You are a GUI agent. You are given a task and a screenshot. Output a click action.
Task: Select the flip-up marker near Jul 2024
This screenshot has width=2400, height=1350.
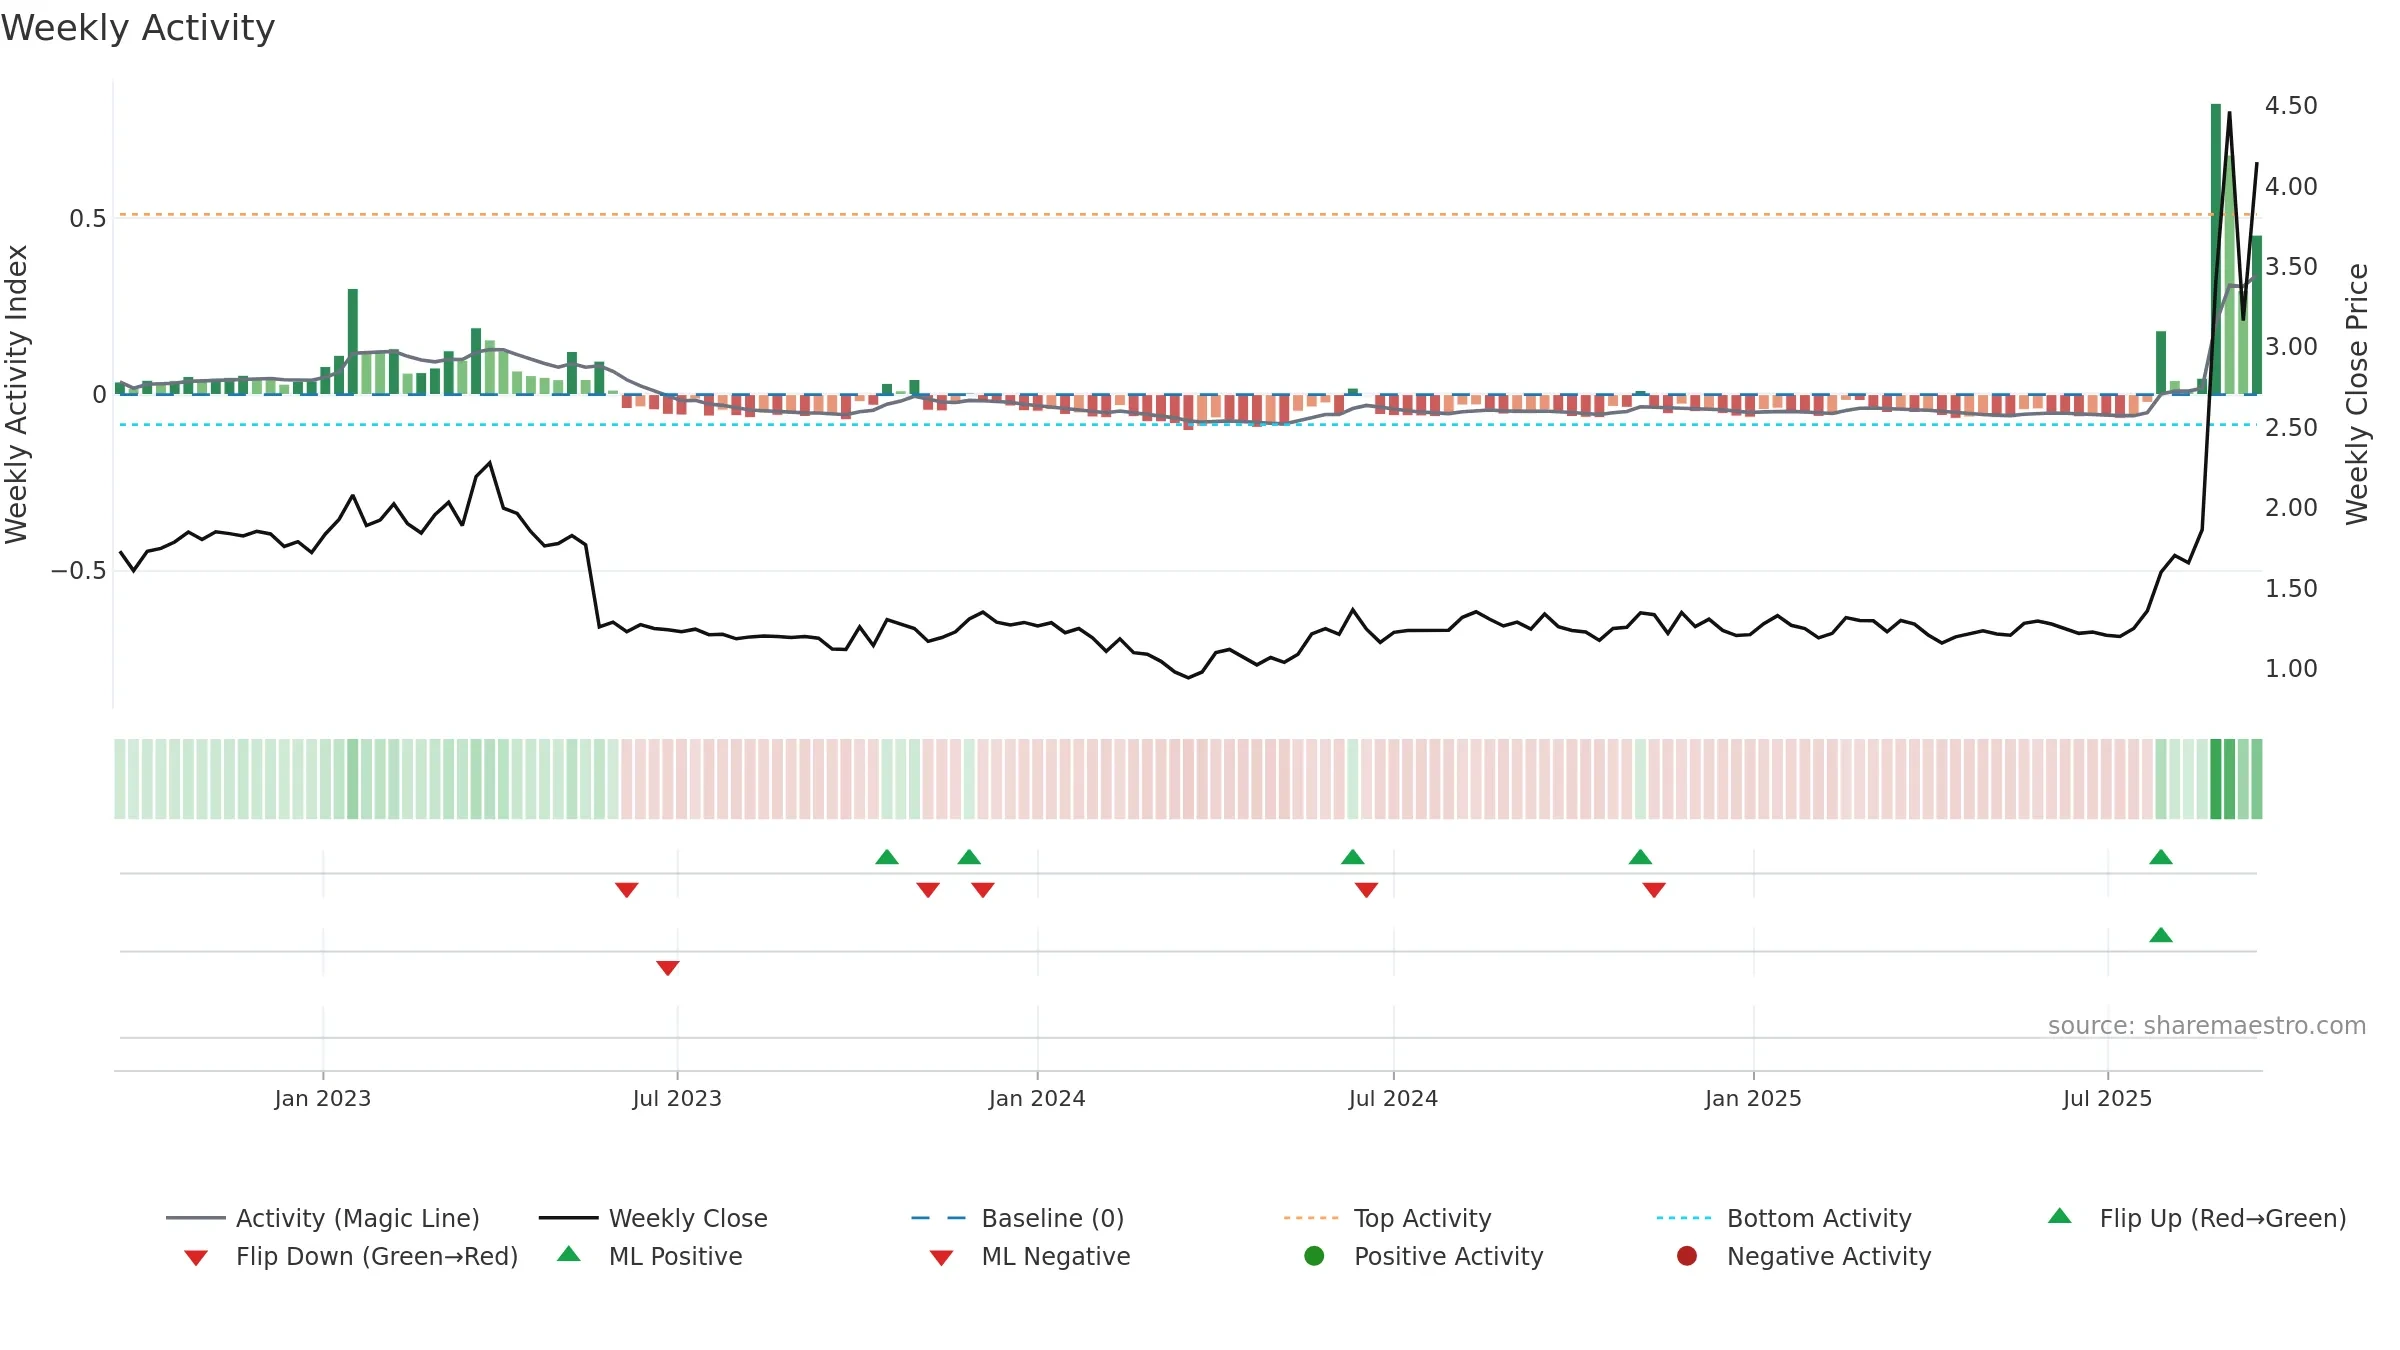coord(1353,857)
